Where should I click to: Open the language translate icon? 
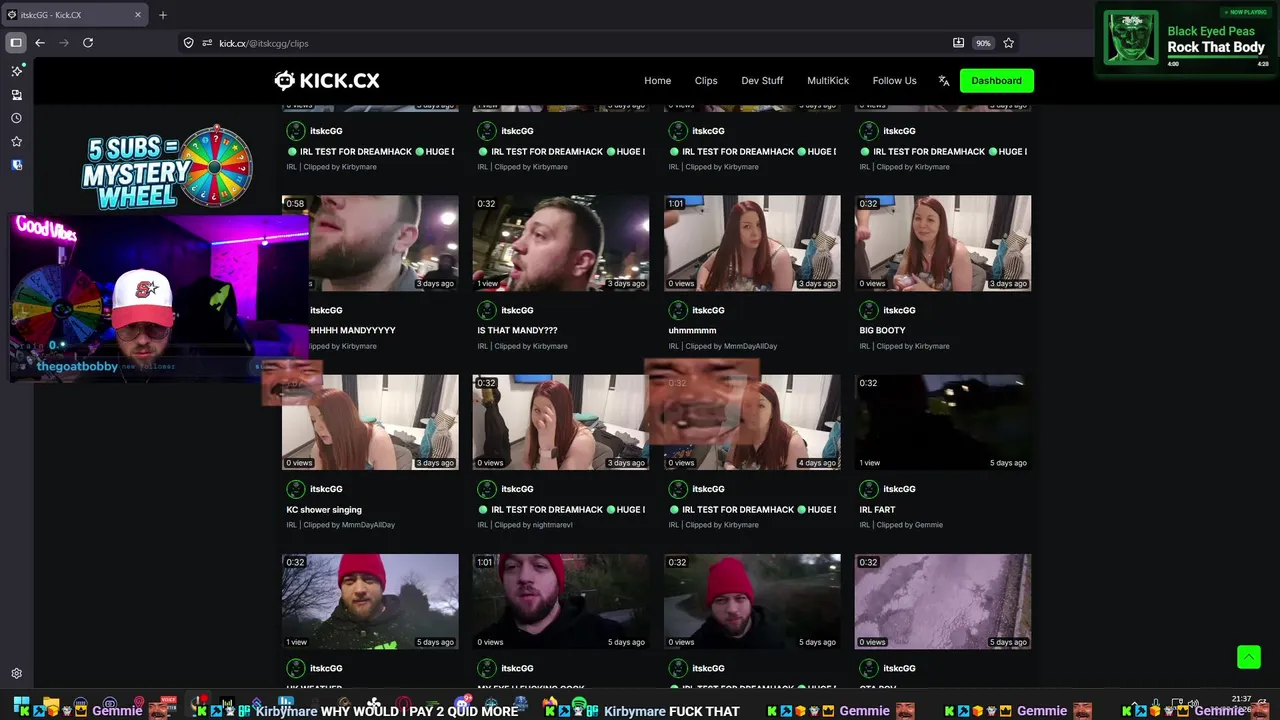tap(943, 81)
